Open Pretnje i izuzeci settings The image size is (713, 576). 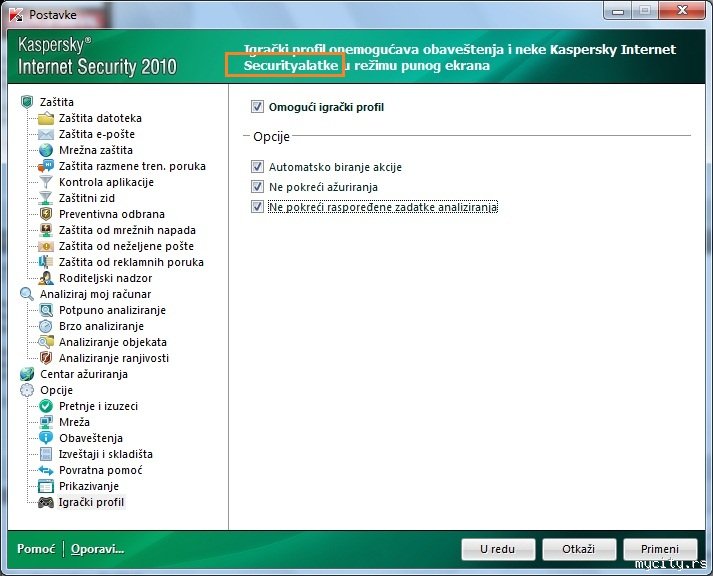(98, 406)
